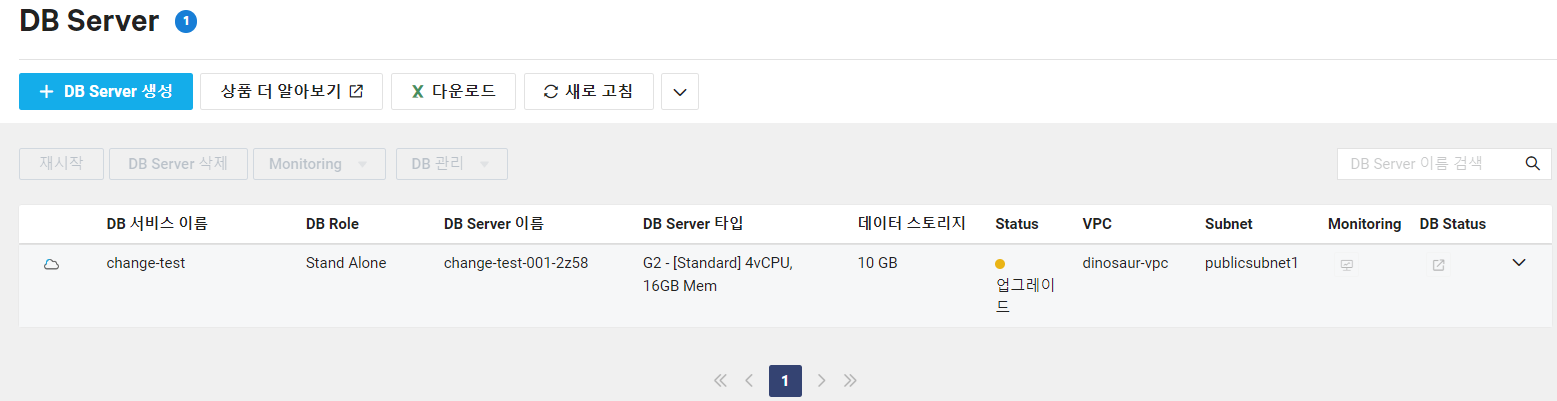This screenshot has width=1557, height=401.
Task: Open the DB 관리 dropdown
Action: click(451, 164)
